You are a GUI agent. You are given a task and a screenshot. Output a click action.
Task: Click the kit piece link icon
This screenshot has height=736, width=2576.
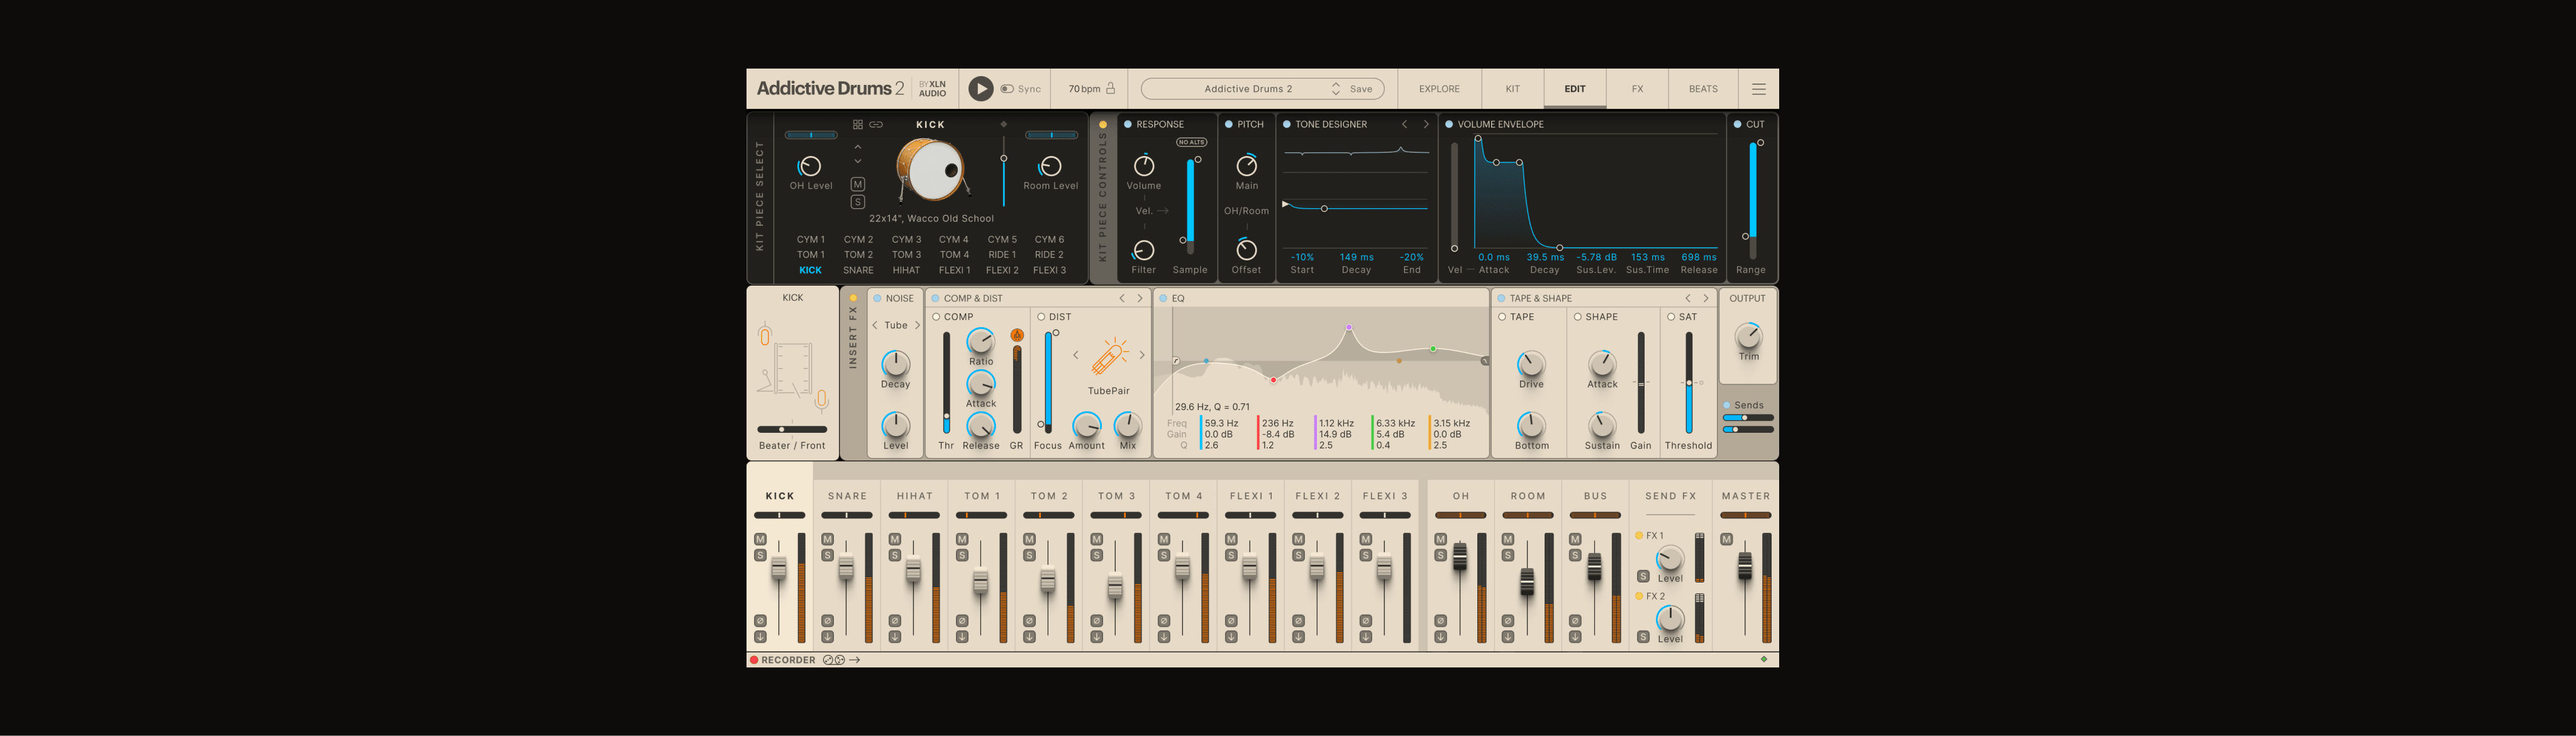pos(876,125)
